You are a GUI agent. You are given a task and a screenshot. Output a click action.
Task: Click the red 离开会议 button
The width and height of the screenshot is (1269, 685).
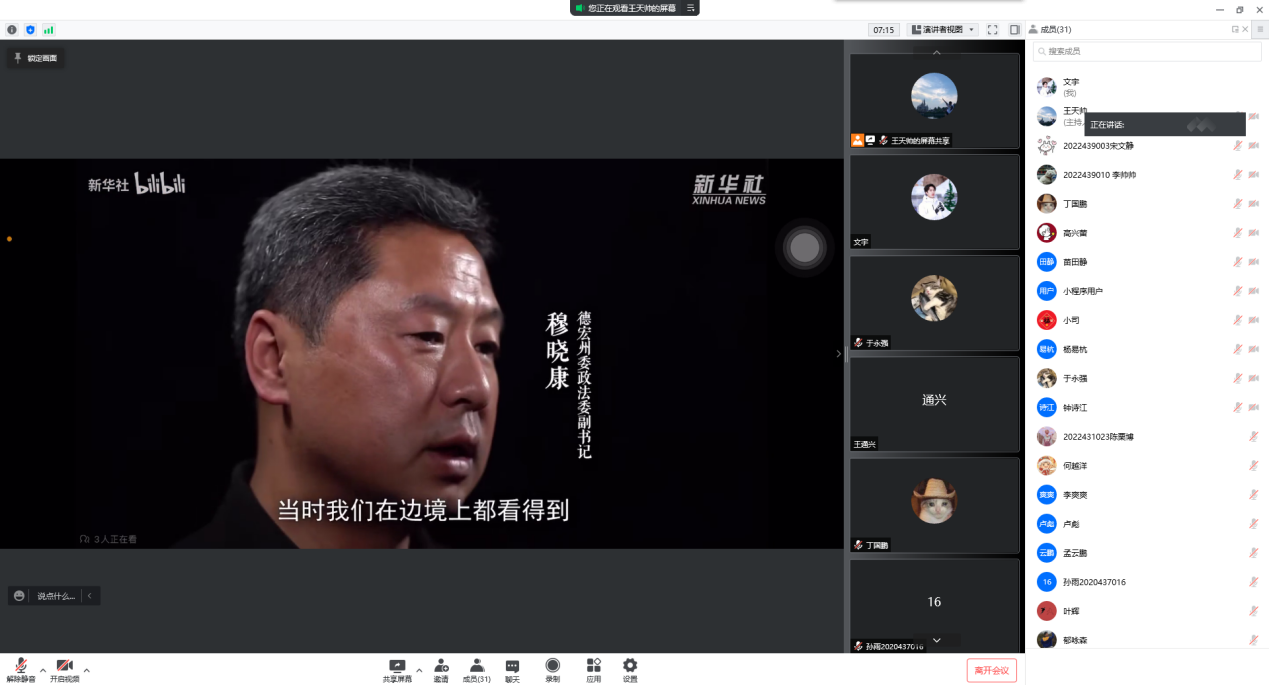[x=991, y=670]
